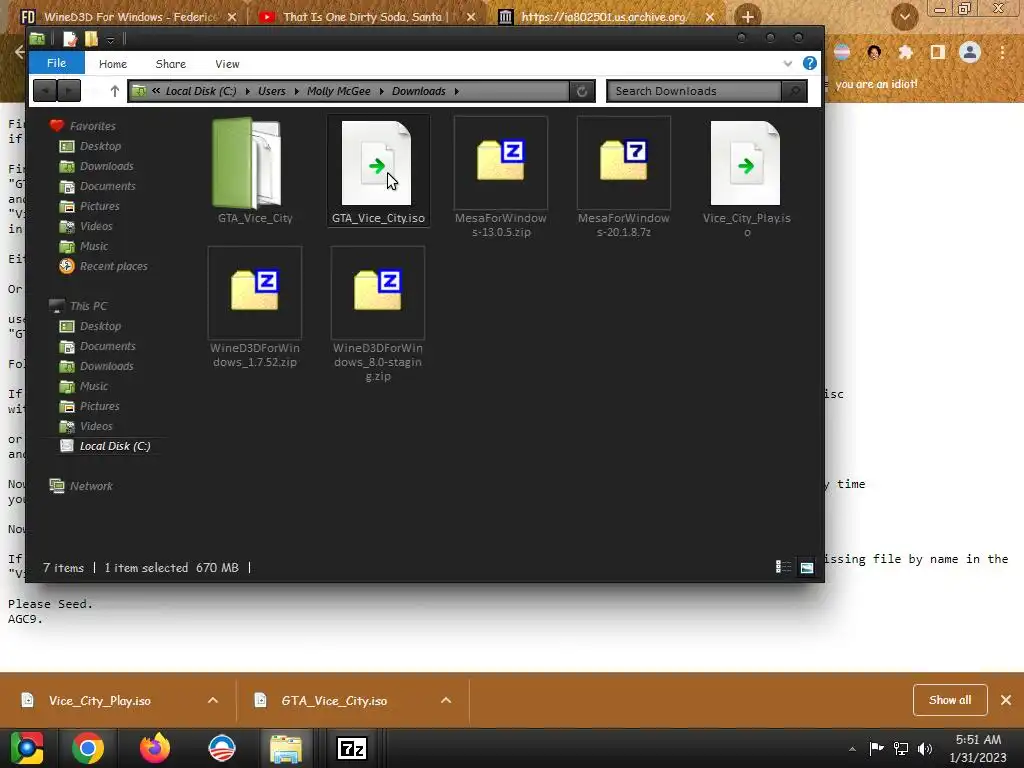
Task: Click the Explorer Help question mark icon
Action: point(809,63)
